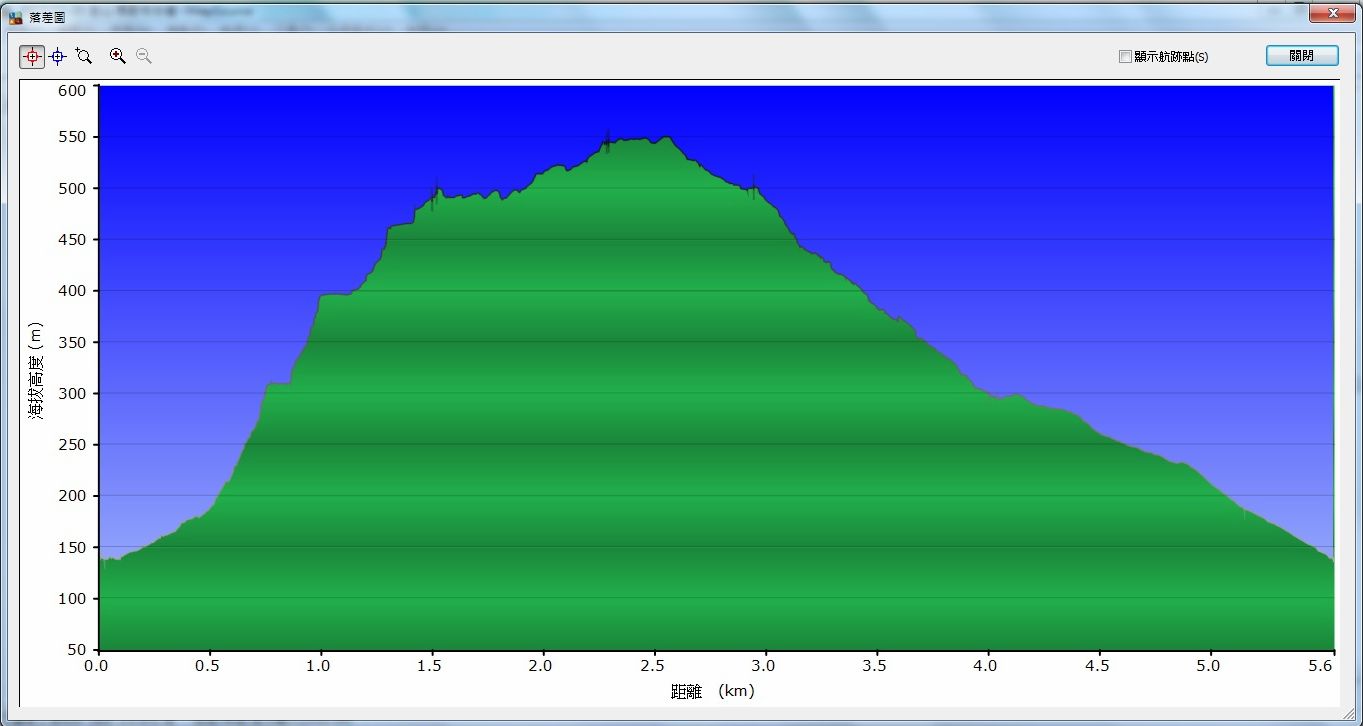
Task: Click the 400 elevation axis label
Action: pyautogui.click(x=74, y=291)
